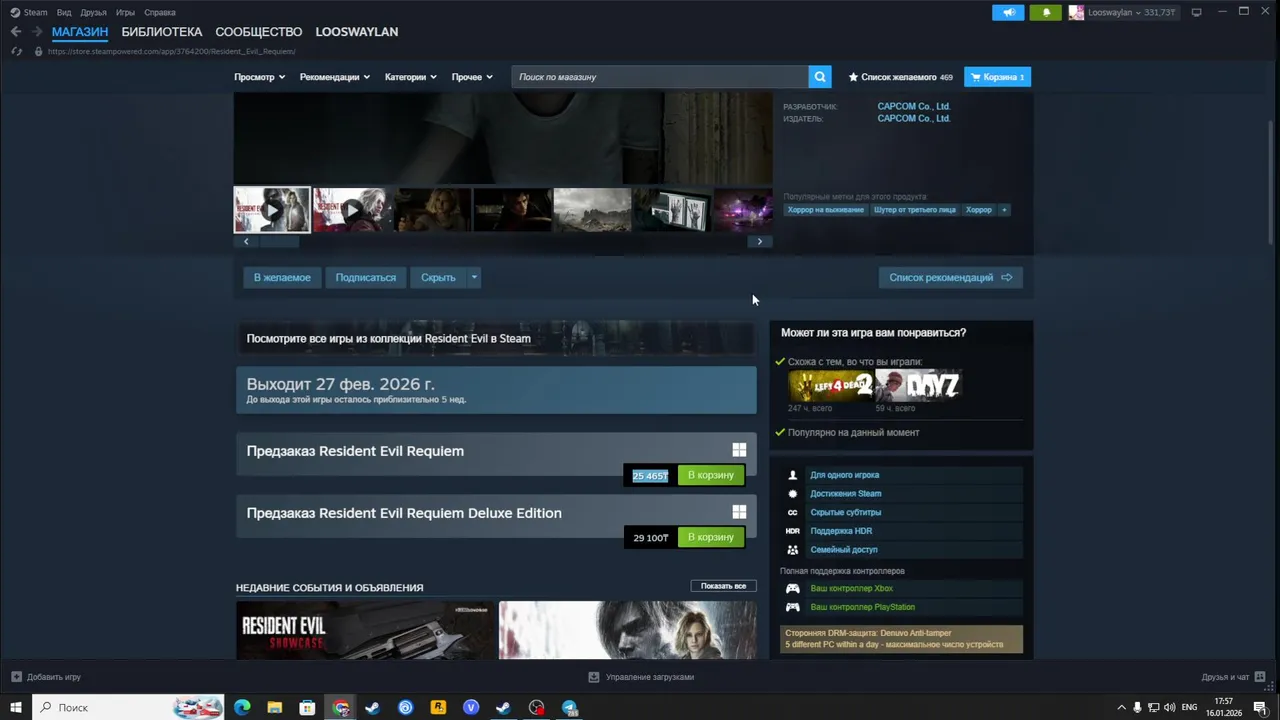1280x720 pixels.
Task: Add Deluxe Edition 29 100₸ to cart
Action: [711, 538]
